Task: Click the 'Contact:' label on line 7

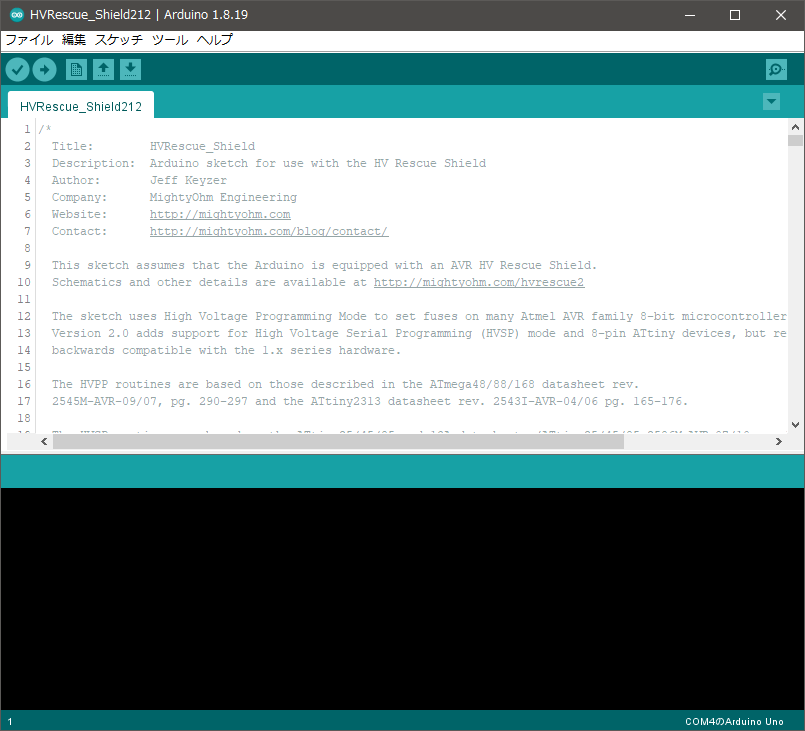Action: (79, 231)
